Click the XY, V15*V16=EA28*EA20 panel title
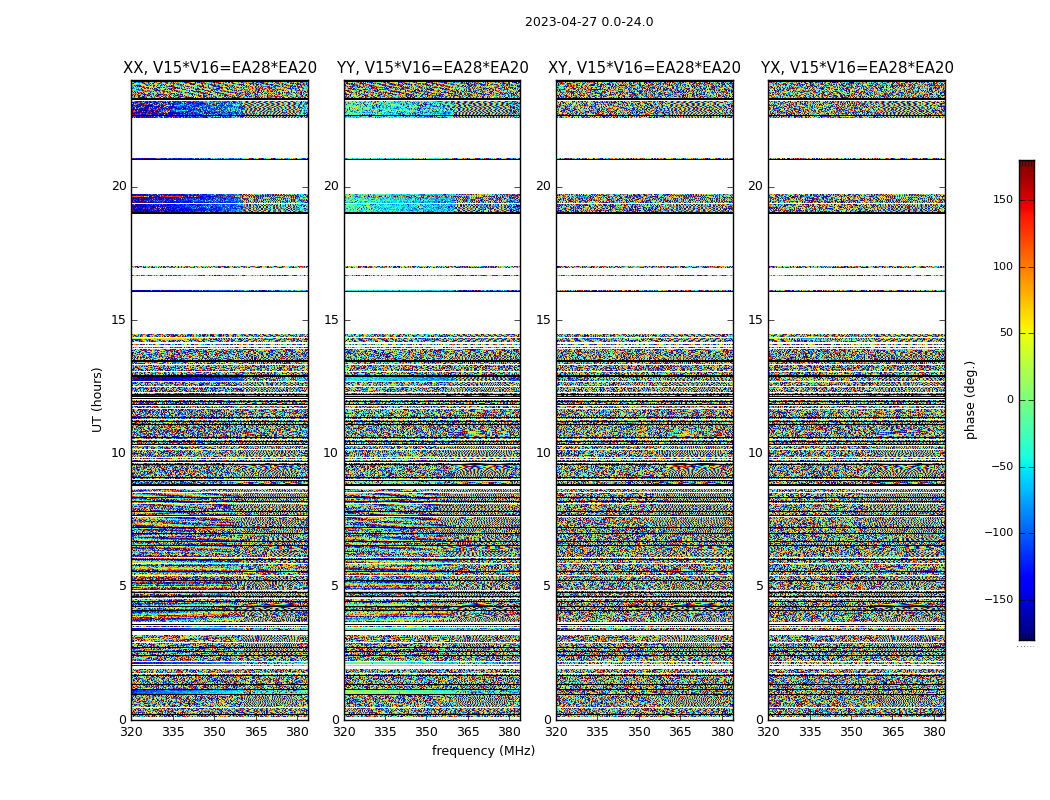The image size is (1050, 800). [644, 68]
